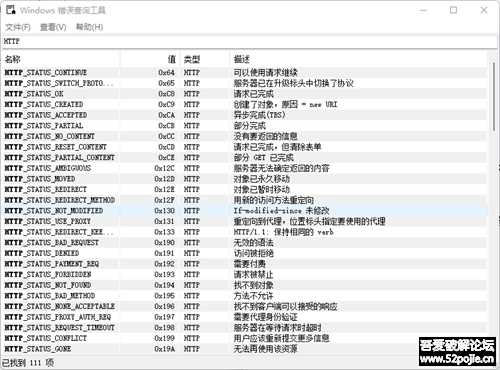Click description 无法再使用该资源

pos(265,349)
